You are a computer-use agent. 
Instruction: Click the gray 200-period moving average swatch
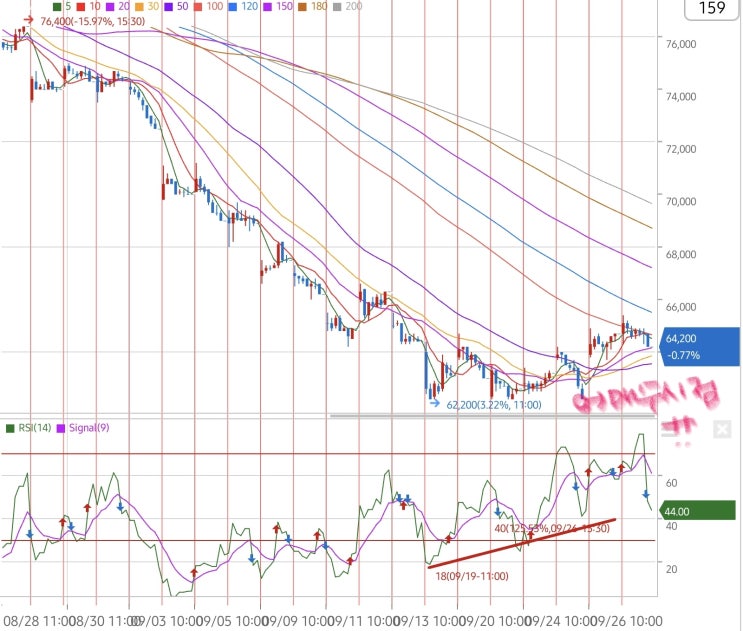pos(337,7)
